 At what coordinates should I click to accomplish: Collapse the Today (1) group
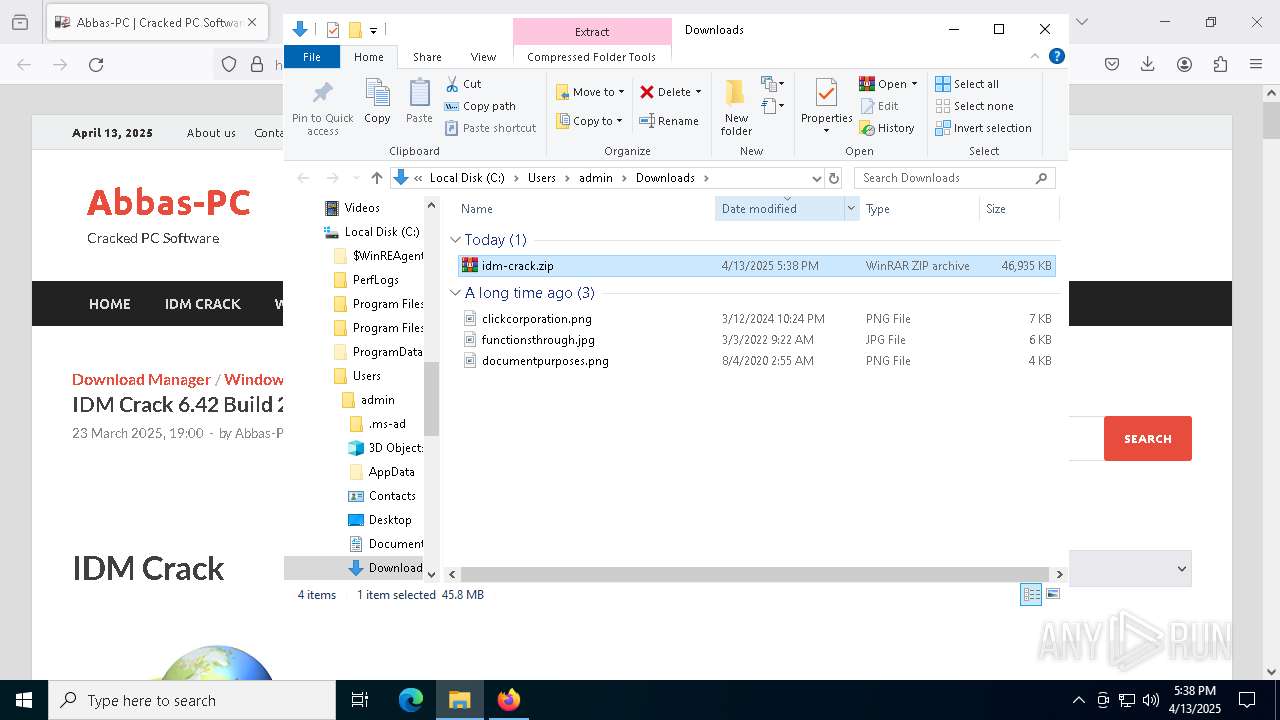tap(455, 240)
